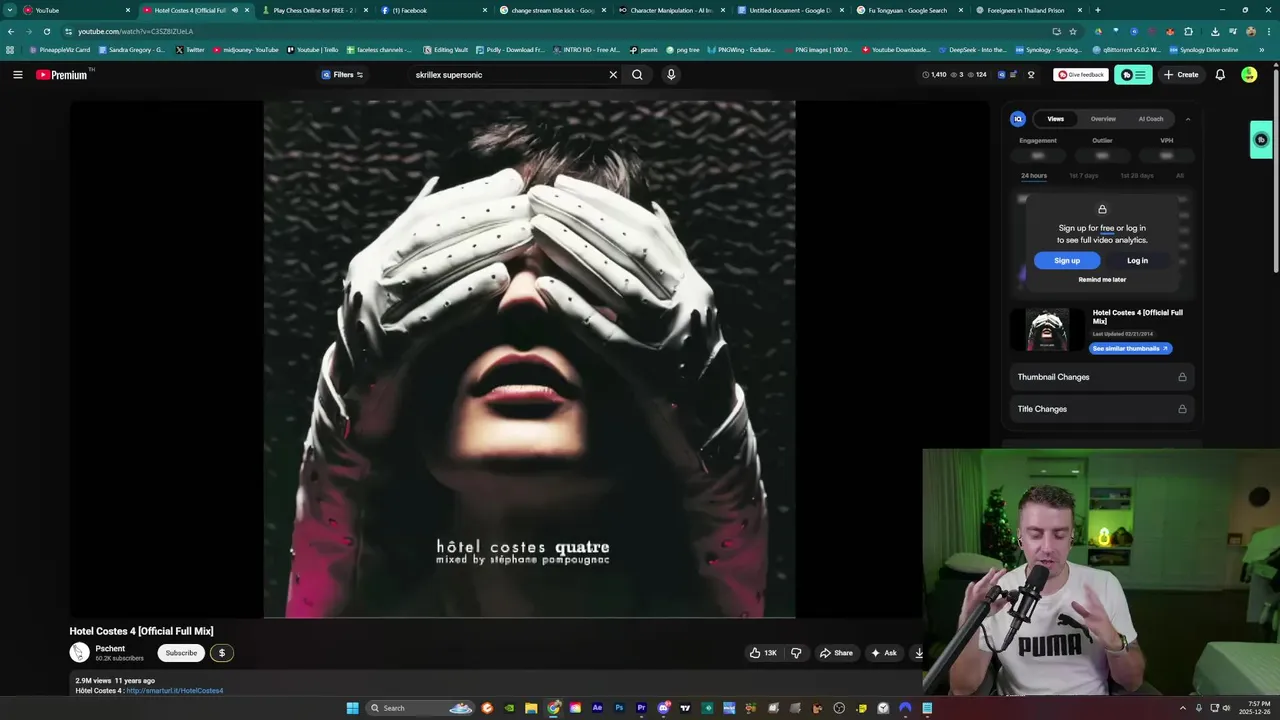
Task: Mute the Hotel Costes tab speaker icon
Action: (235, 10)
